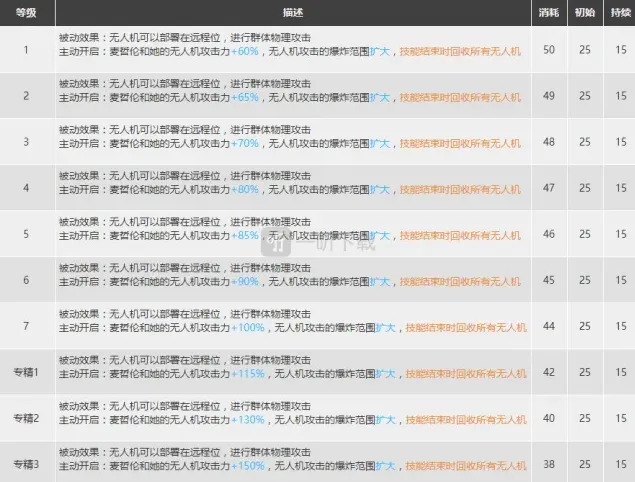Click the duration value 15 in 专精2 row
635x482 pixels.
[x=621, y=418]
